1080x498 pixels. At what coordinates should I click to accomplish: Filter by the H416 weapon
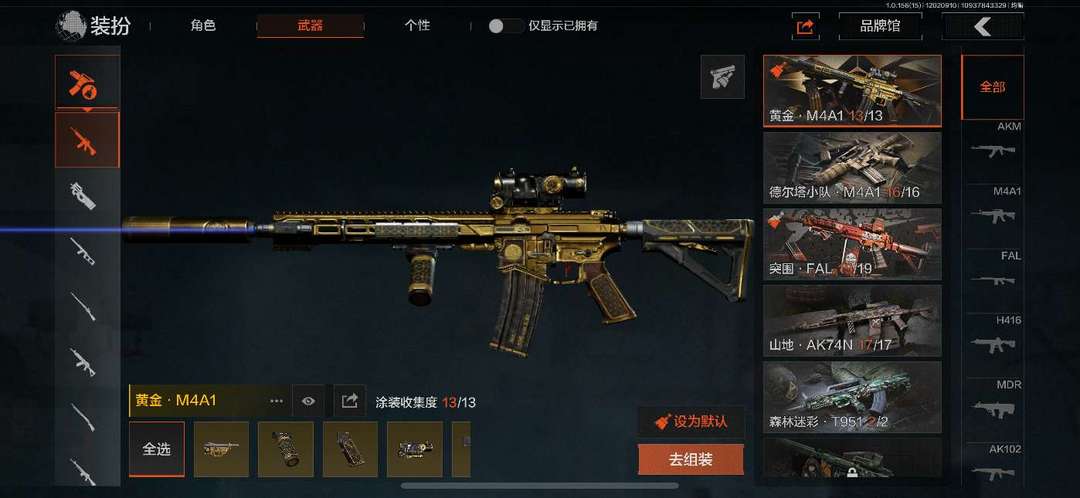point(993,337)
